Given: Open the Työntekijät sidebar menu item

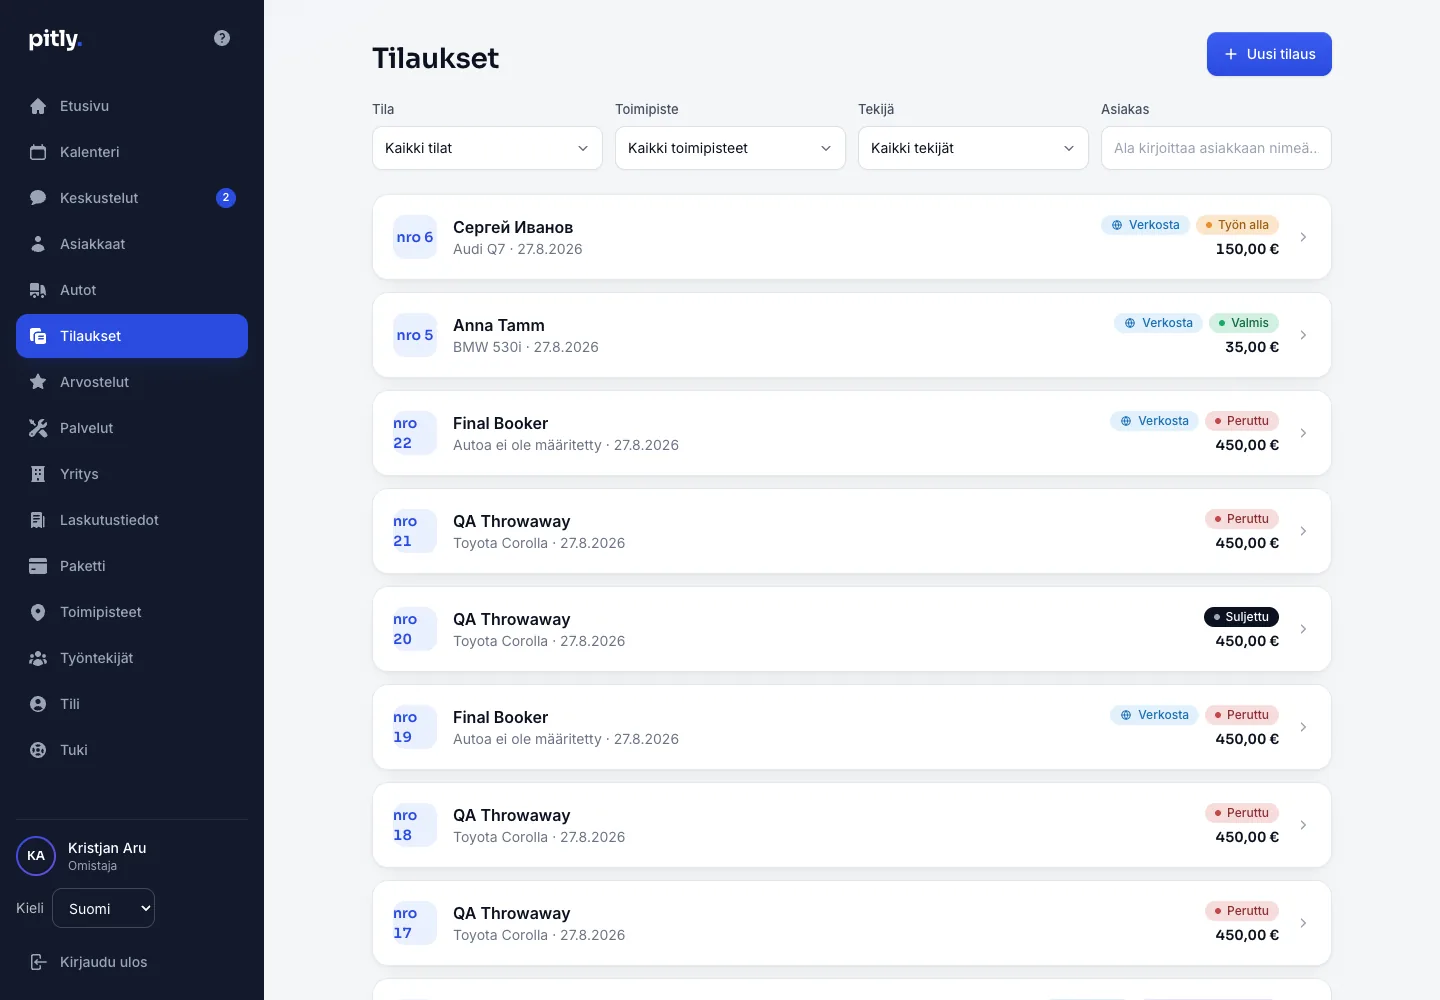Looking at the screenshot, I should [x=132, y=658].
